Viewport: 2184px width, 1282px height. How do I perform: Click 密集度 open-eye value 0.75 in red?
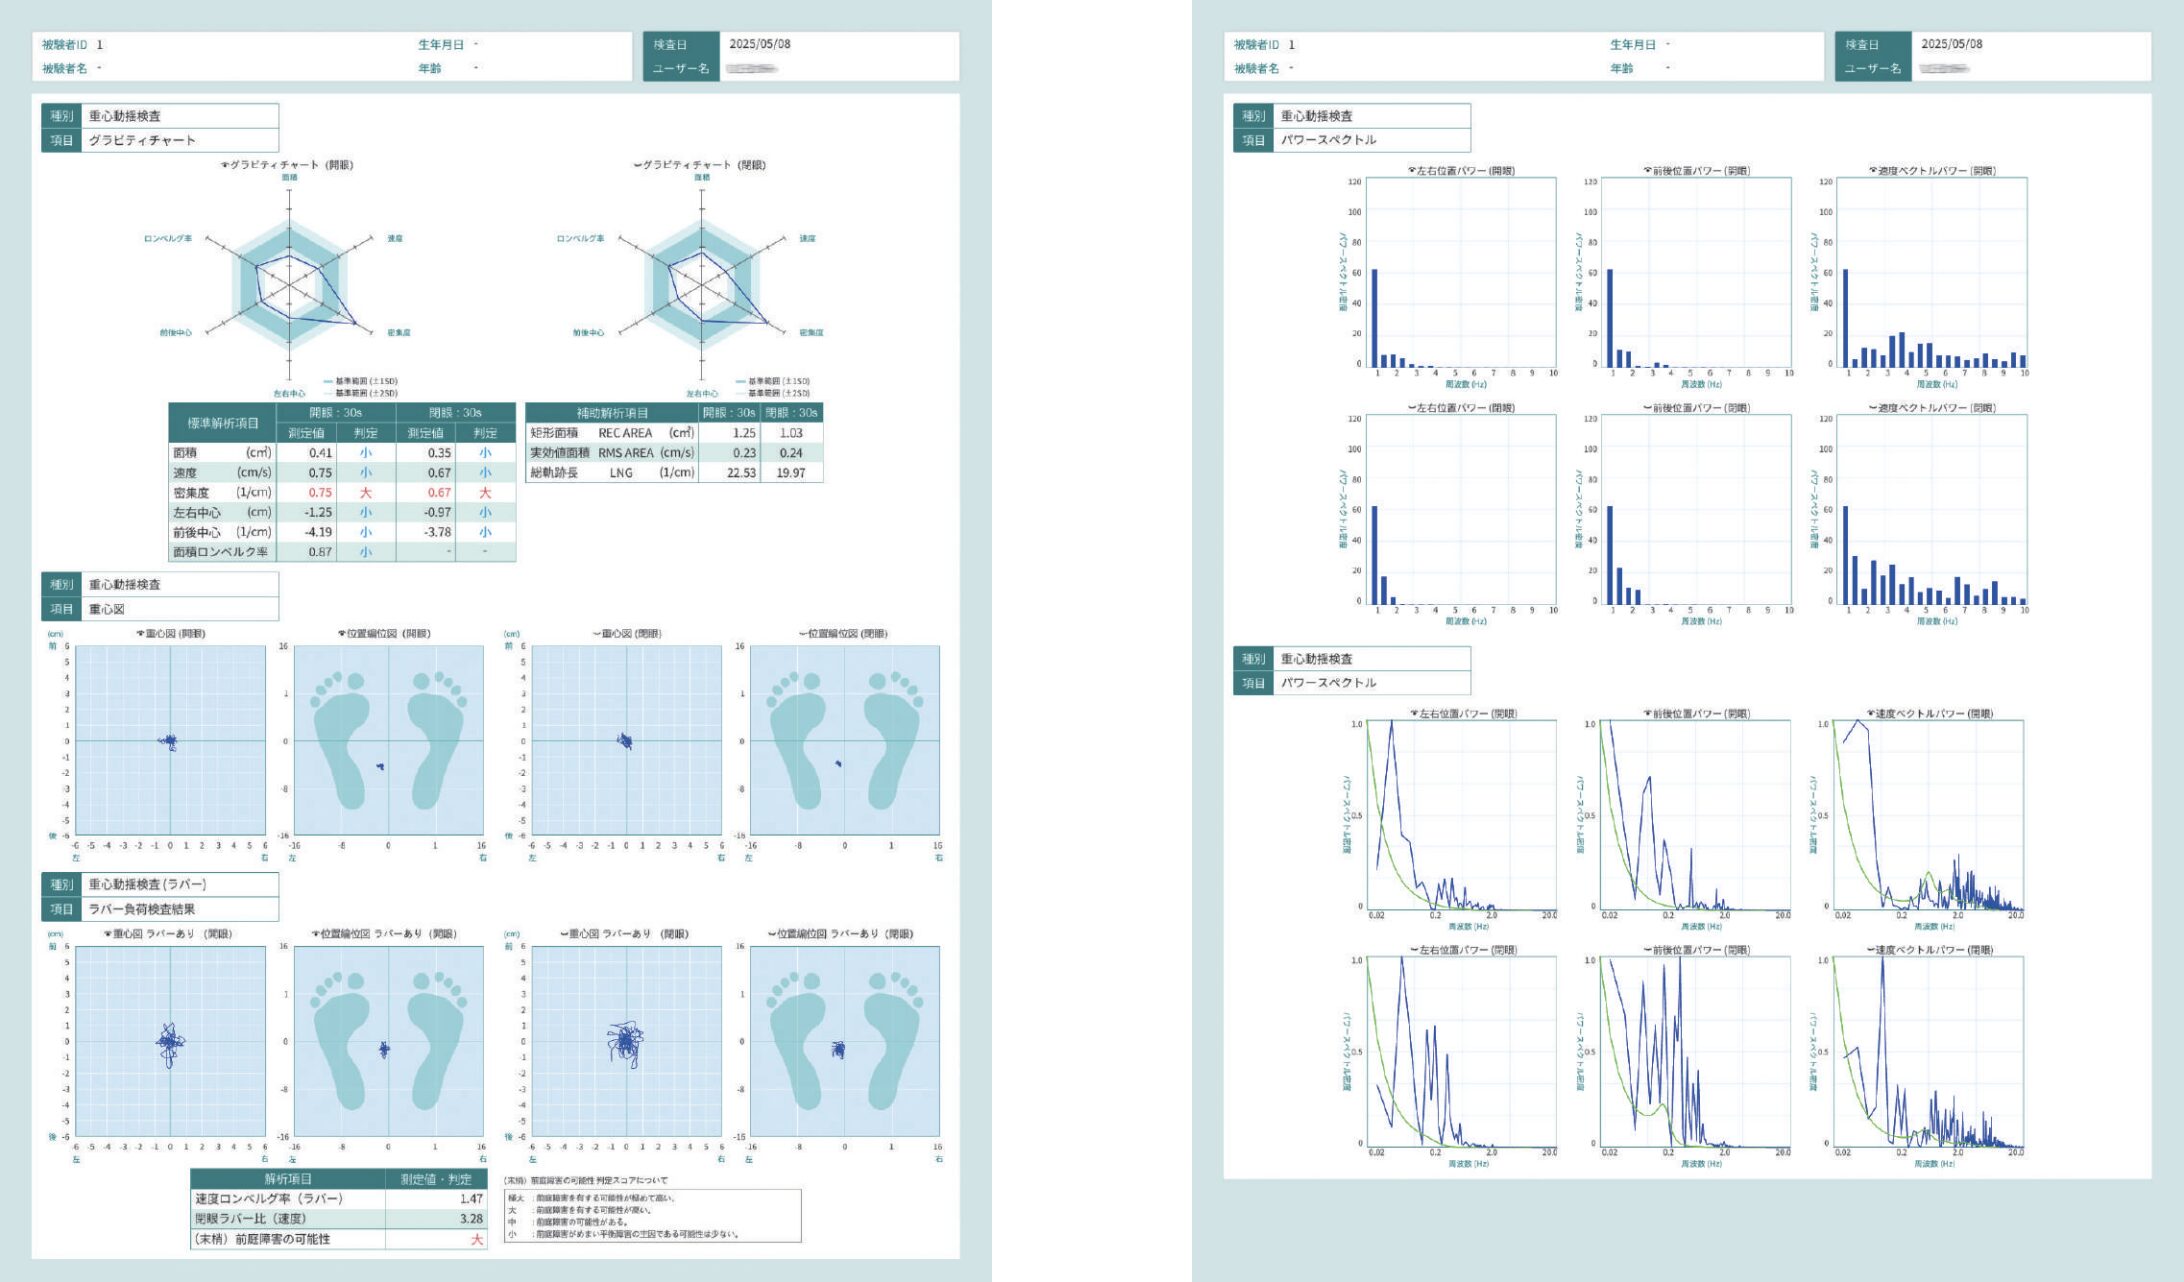tap(320, 492)
